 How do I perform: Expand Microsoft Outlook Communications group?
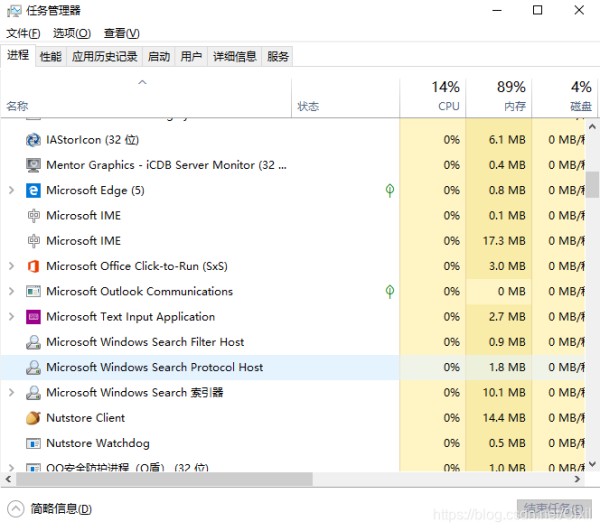(x=11, y=291)
